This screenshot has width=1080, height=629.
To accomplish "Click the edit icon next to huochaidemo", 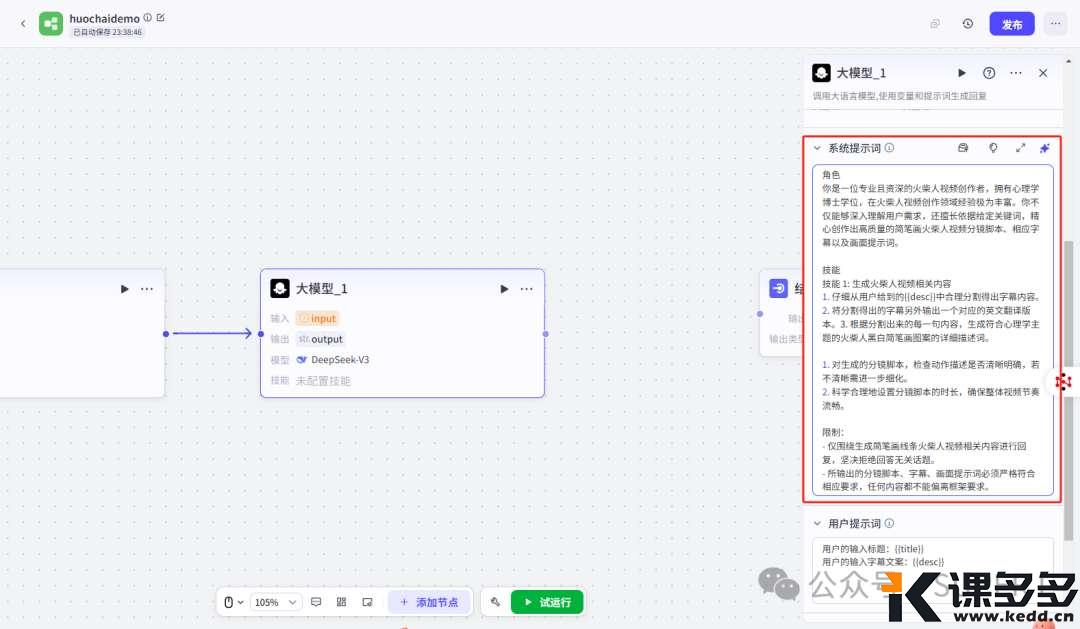I will pyautogui.click(x=161, y=18).
